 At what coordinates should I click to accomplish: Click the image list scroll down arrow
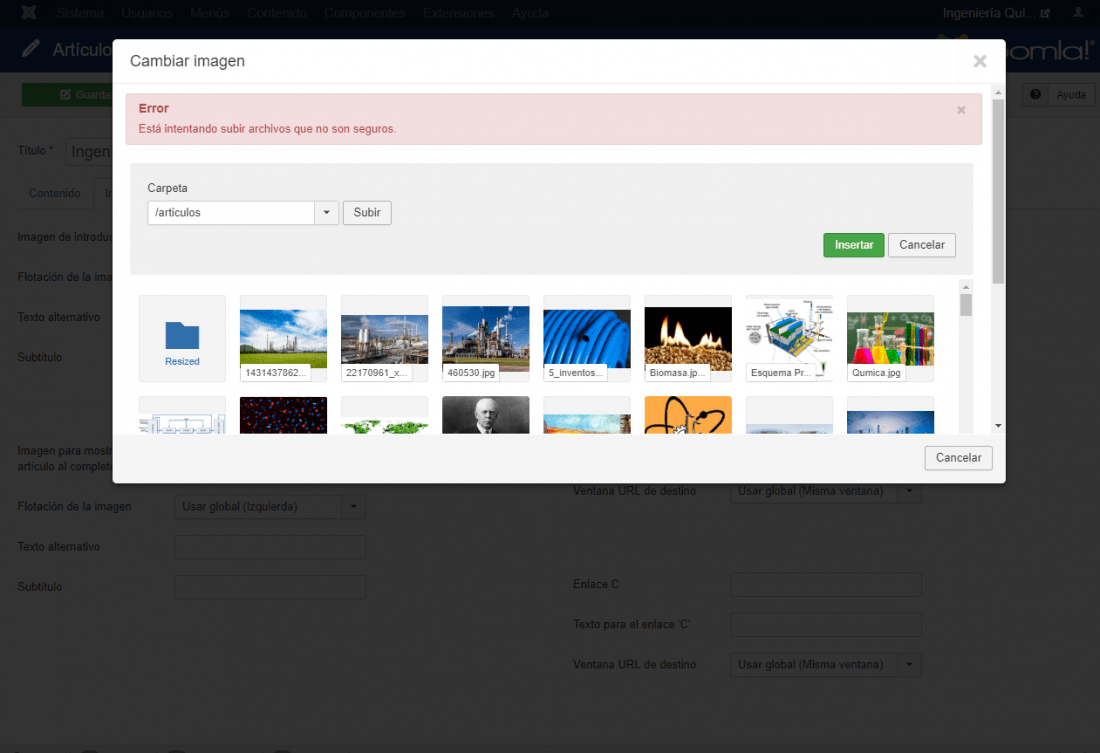tap(998, 426)
